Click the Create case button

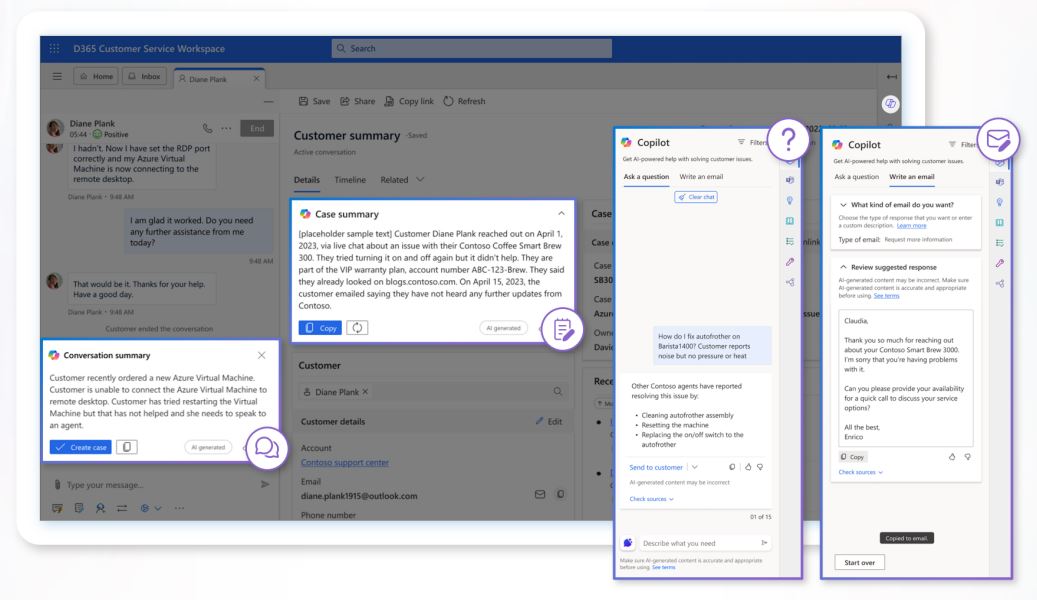click(x=81, y=447)
